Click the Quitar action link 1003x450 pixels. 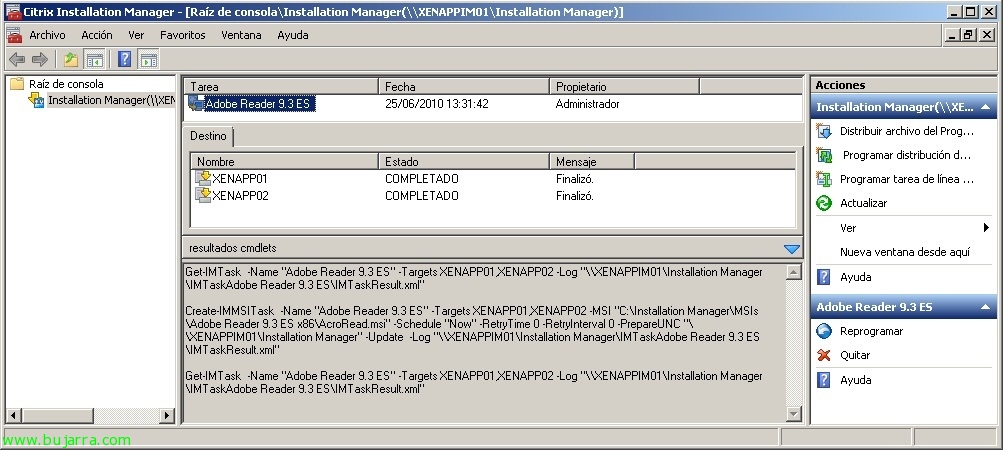(x=855, y=355)
